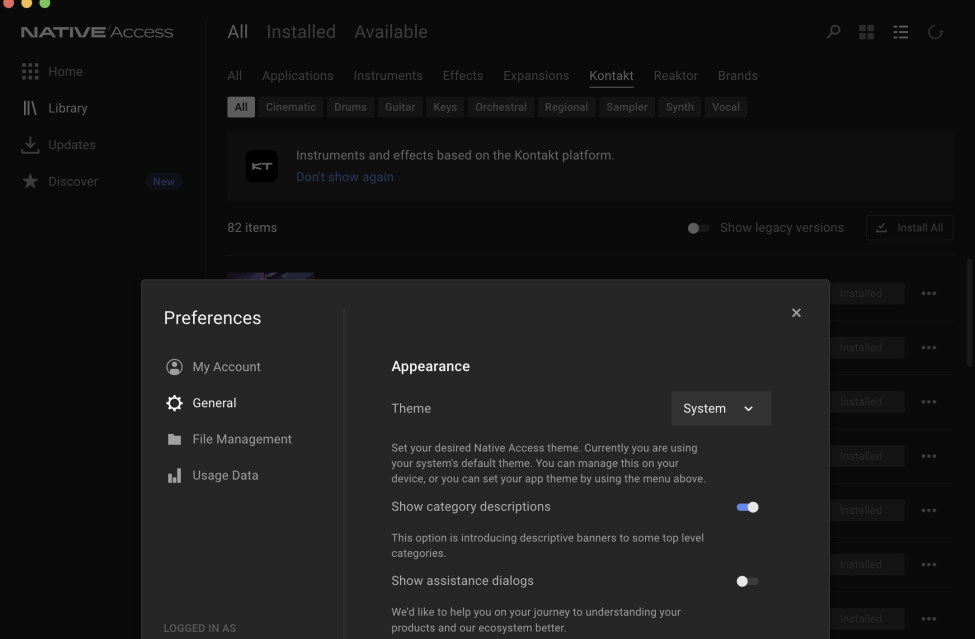
Task: Click the Install All button
Action: 908,228
